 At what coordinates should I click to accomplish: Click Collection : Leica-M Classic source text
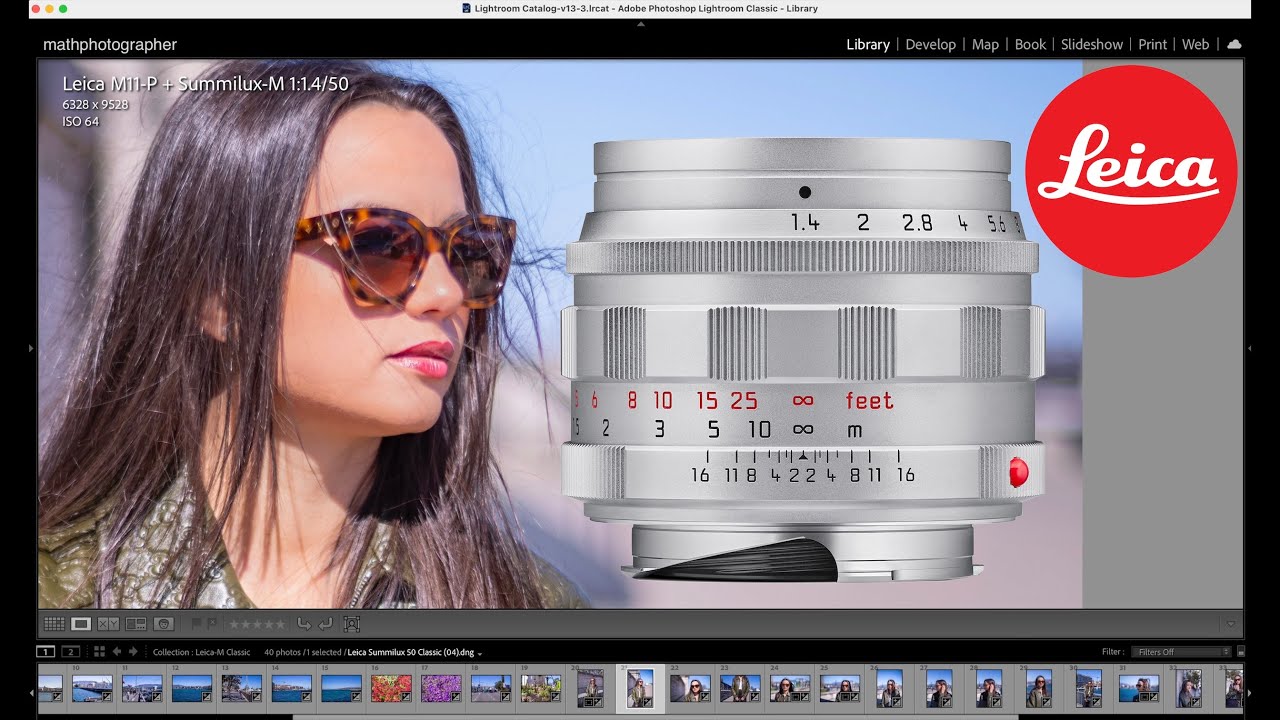(x=201, y=652)
